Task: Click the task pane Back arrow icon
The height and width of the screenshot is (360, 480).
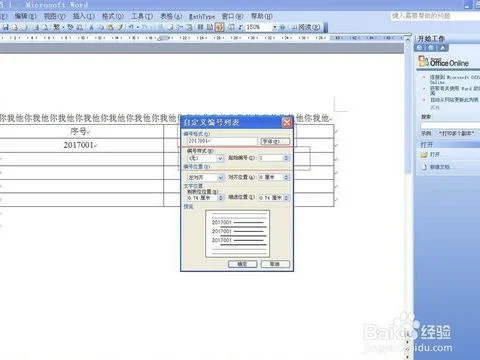Action: (420, 48)
